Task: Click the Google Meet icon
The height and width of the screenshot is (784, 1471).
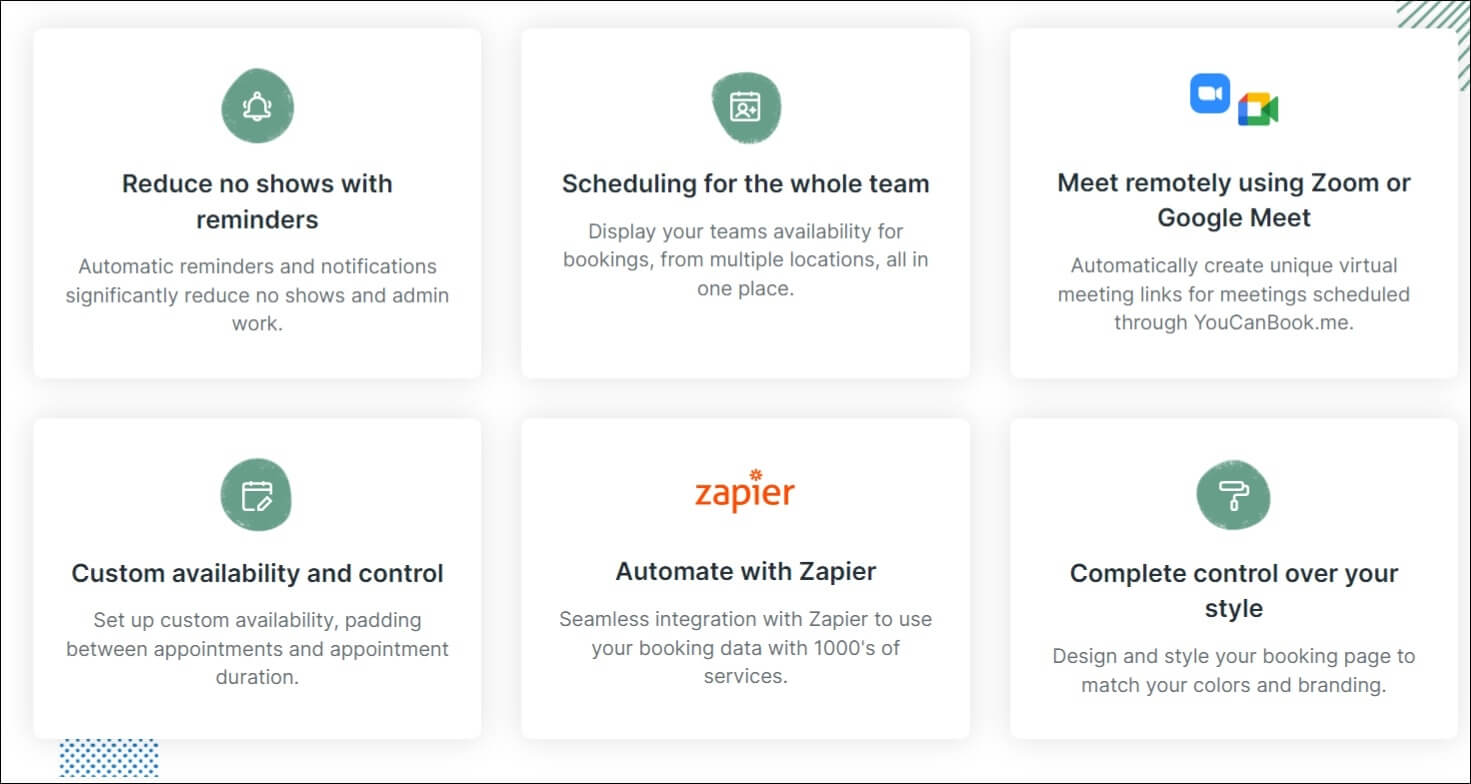Action: (1257, 109)
